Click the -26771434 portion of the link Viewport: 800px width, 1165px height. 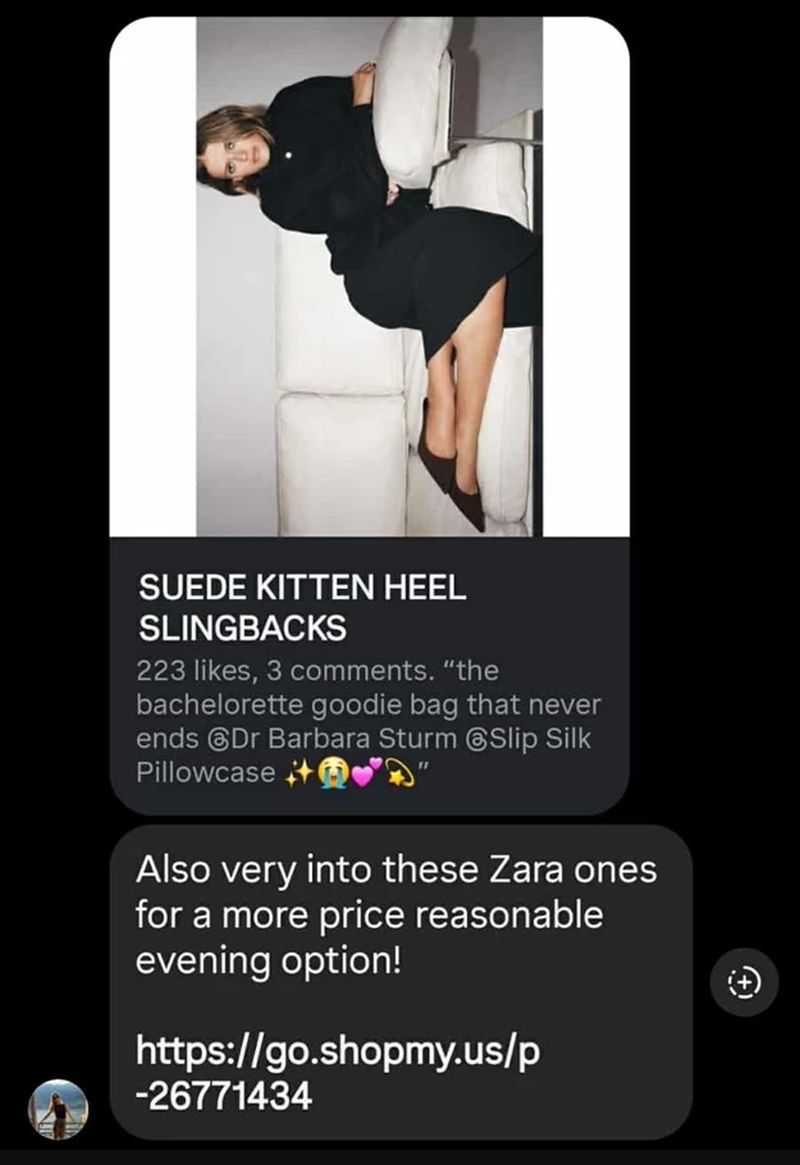tap(224, 1095)
